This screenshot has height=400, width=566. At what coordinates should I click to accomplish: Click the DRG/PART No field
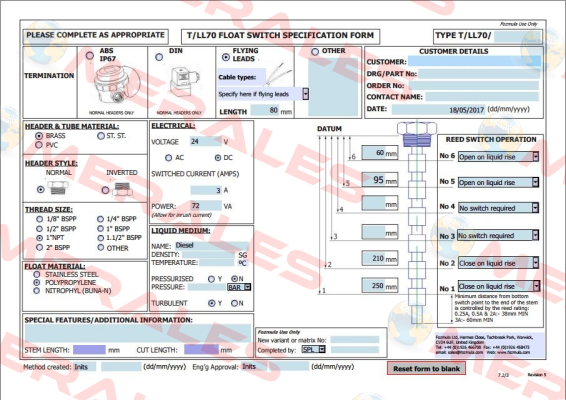pos(479,74)
